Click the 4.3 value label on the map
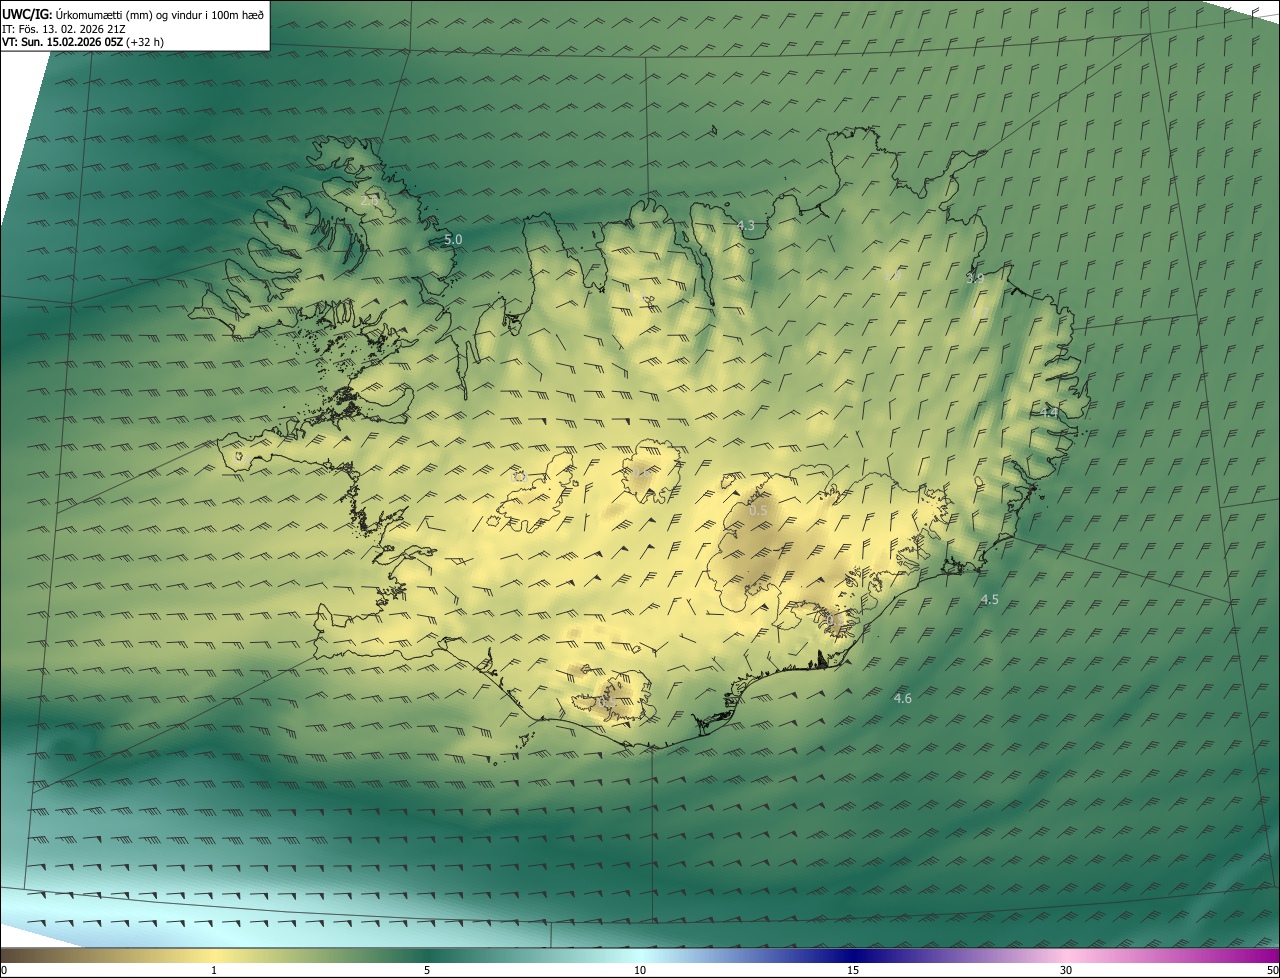This screenshot has height=978, width=1280. click(x=746, y=226)
